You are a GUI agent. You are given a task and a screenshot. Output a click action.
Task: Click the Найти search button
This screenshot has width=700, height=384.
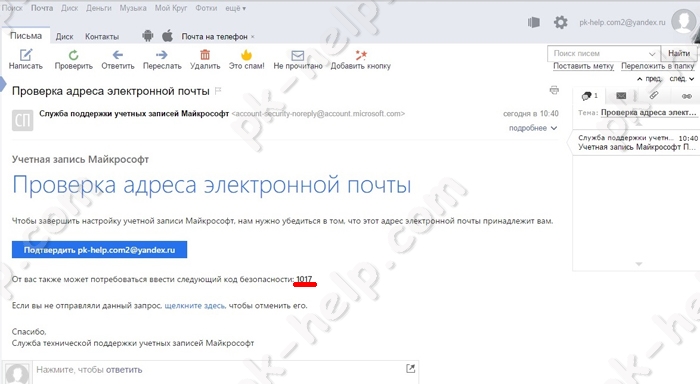click(x=679, y=53)
